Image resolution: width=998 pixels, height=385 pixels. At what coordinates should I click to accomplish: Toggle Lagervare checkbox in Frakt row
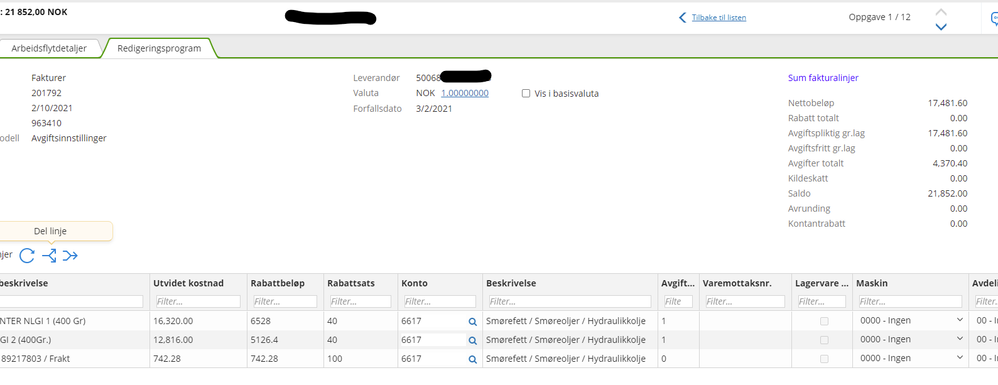[824, 359]
